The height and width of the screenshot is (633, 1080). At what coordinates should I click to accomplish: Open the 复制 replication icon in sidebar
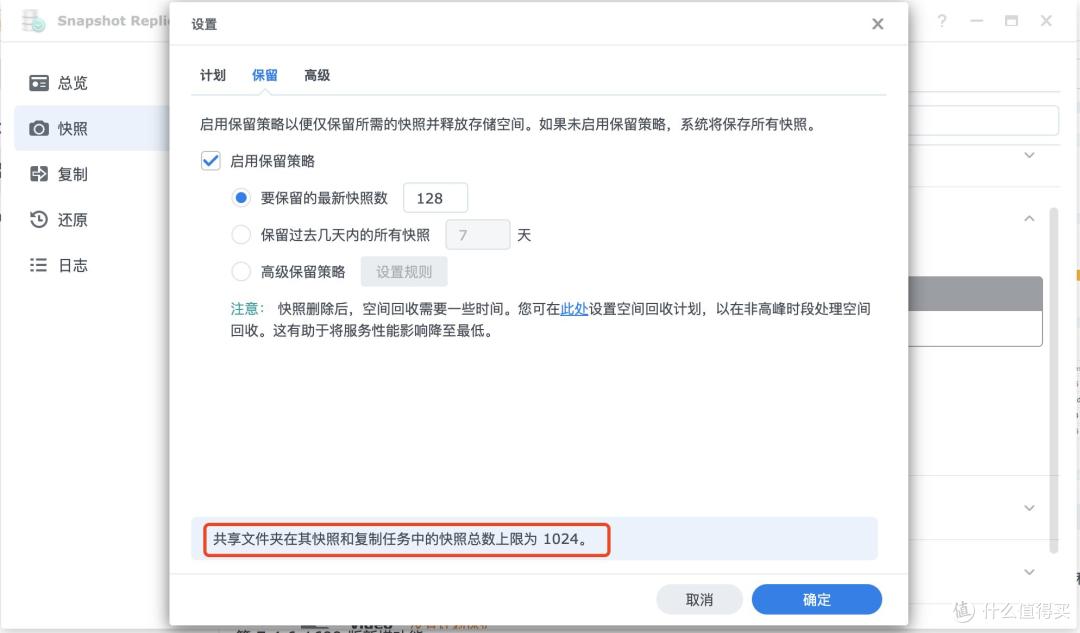(x=39, y=174)
